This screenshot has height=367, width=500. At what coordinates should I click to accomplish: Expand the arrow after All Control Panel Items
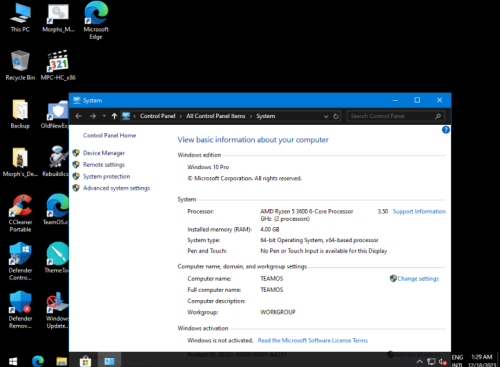point(251,116)
